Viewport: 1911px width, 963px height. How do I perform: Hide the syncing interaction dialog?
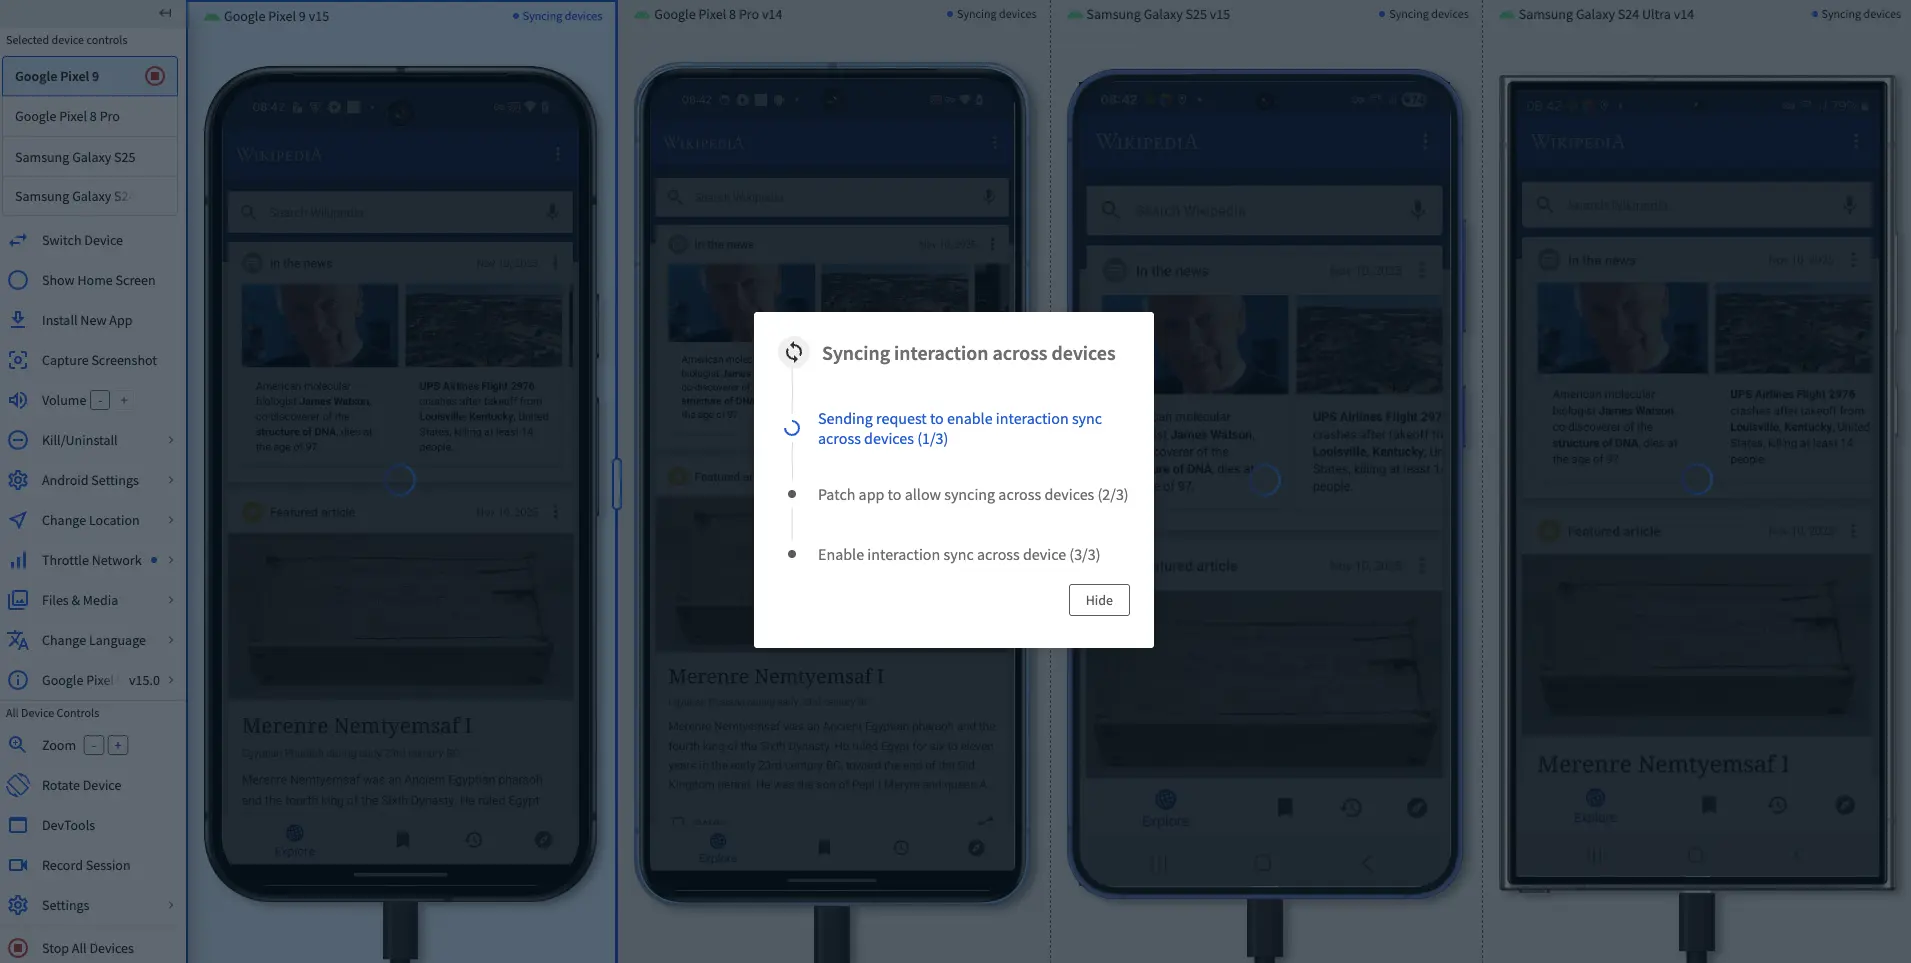pyautogui.click(x=1098, y=600)
